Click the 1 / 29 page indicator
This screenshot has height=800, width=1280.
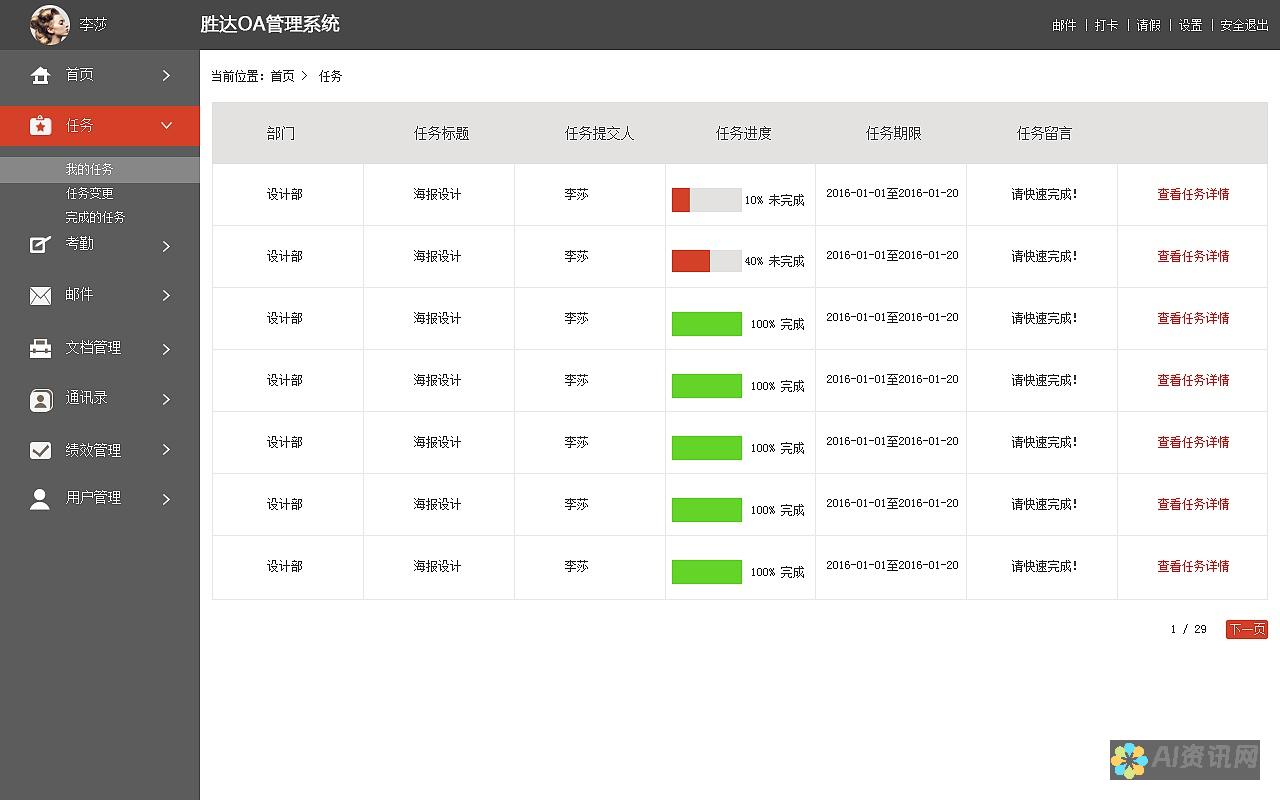pos(1188,629)
